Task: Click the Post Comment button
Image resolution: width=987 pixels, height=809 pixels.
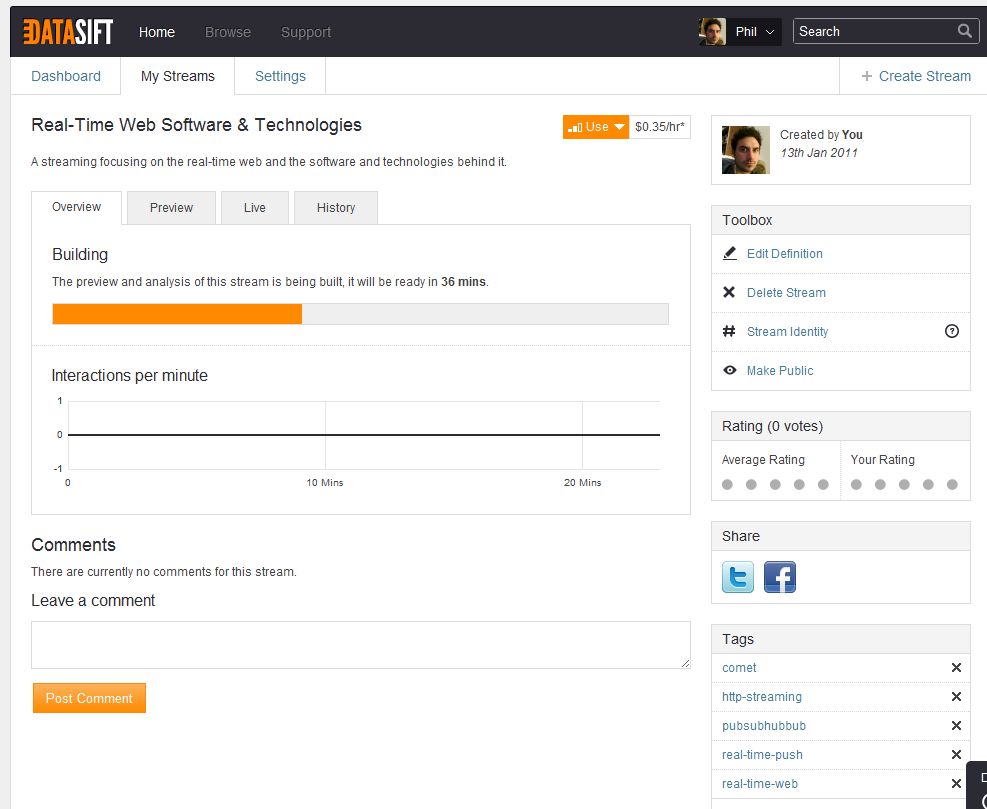Action: pos(89,698)
